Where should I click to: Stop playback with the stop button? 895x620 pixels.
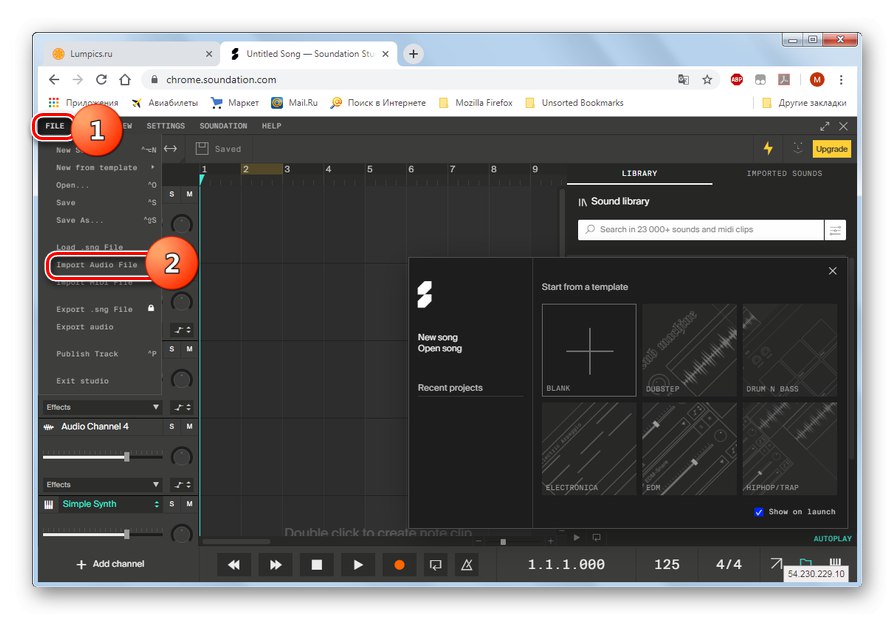click(316, 565)
